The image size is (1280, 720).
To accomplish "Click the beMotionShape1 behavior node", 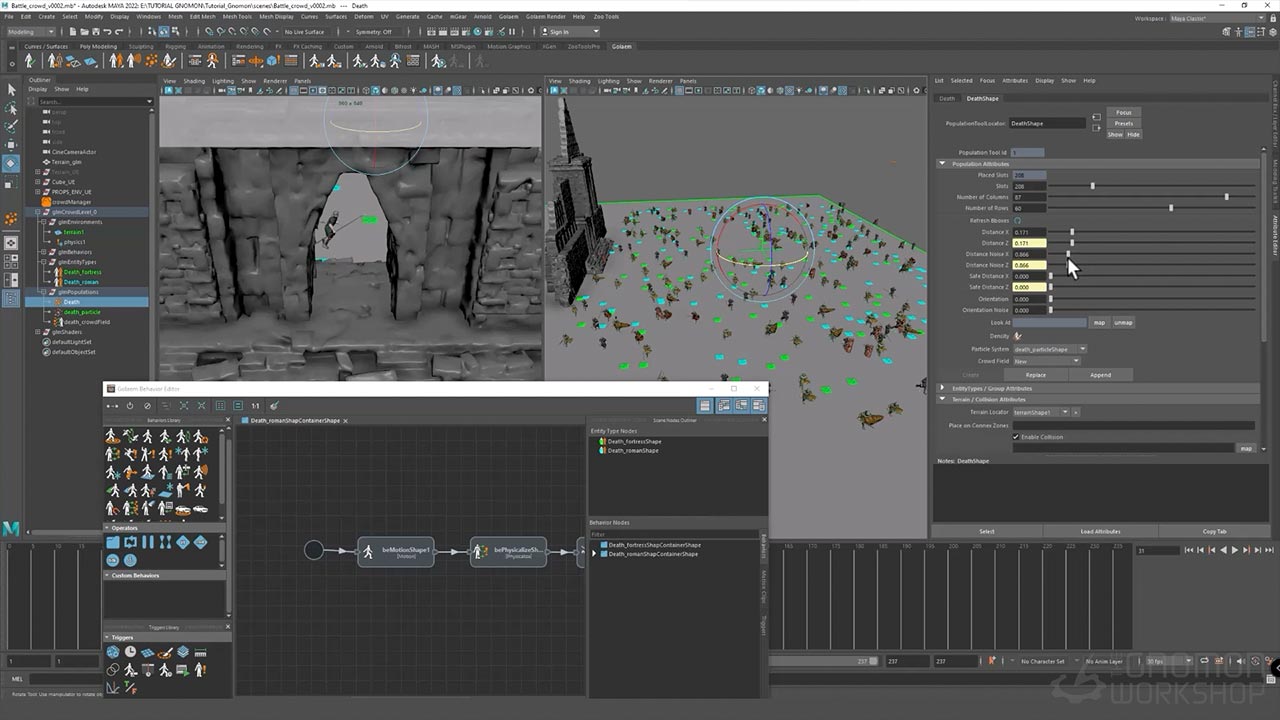I will click(396, 551).
